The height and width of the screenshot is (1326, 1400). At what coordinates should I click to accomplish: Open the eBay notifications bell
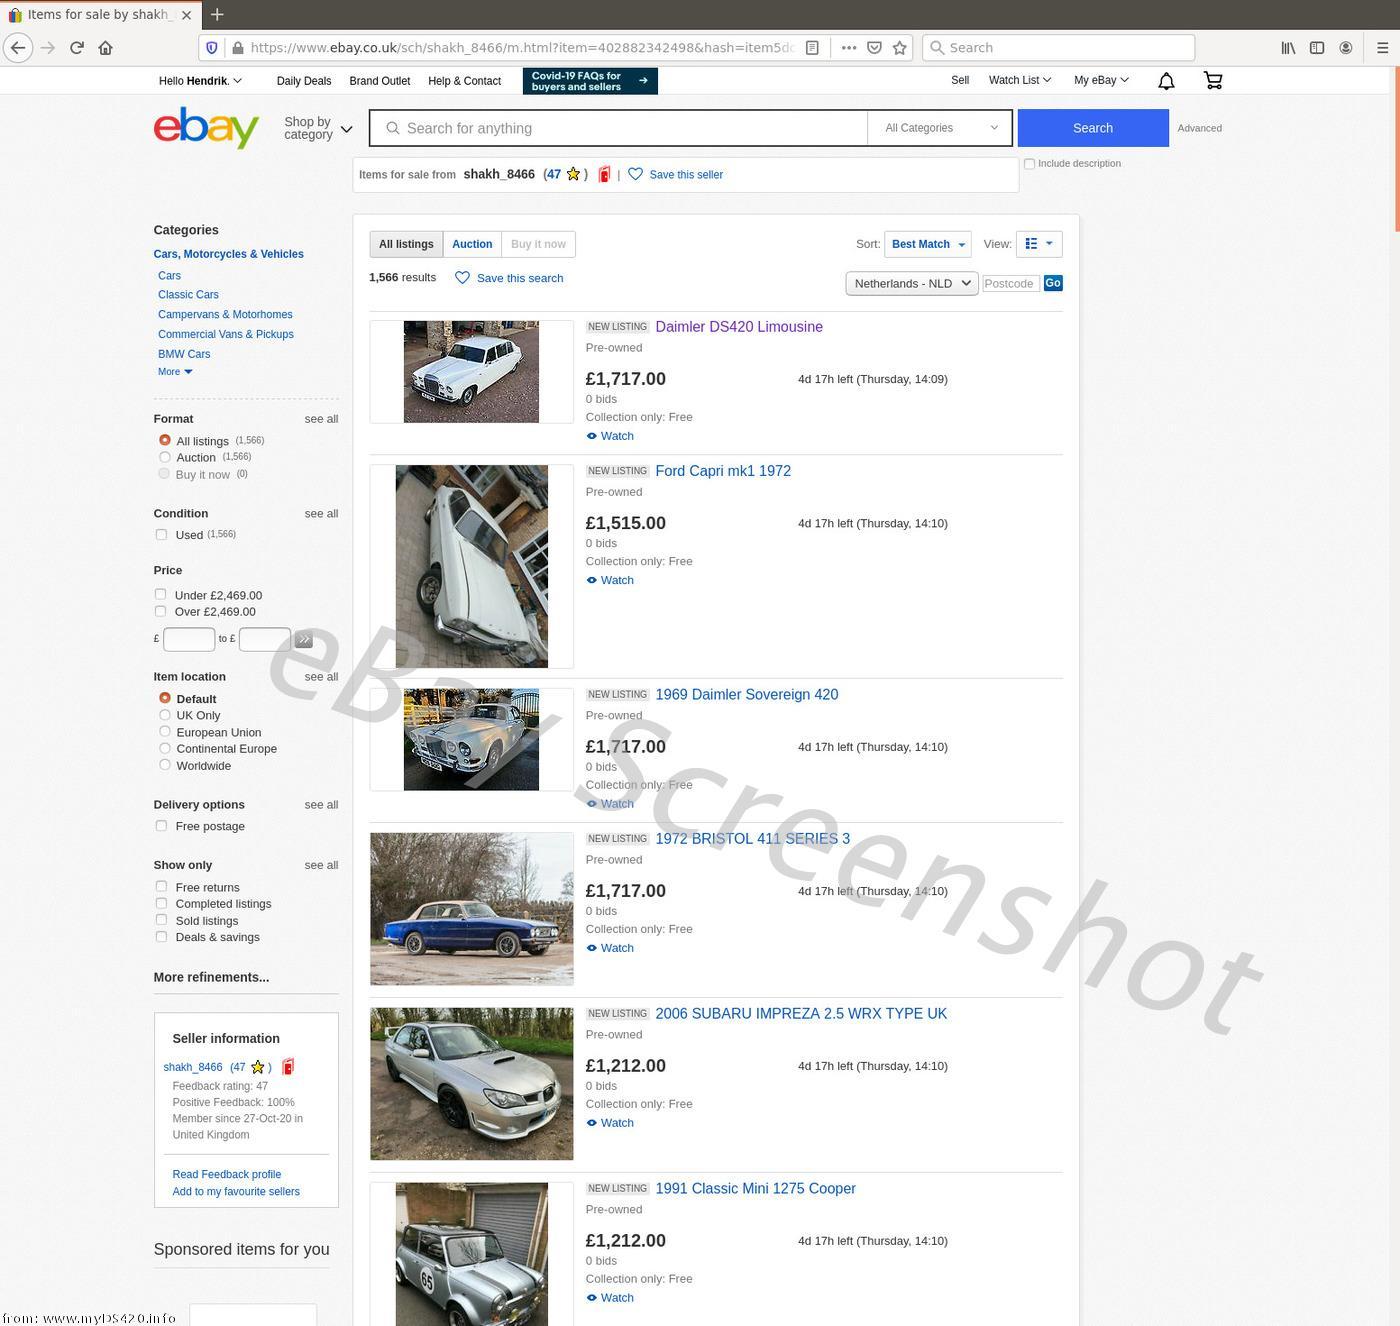[1166, 81]
